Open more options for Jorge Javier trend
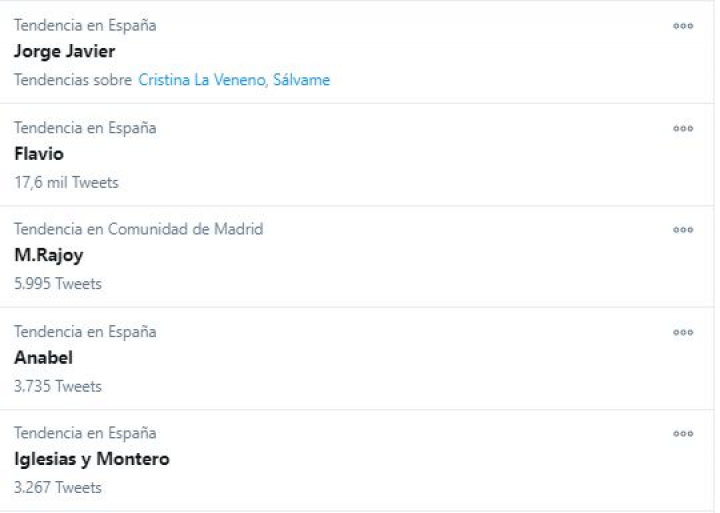The height and width of the screenshot is (513, 720). (683, 27)
